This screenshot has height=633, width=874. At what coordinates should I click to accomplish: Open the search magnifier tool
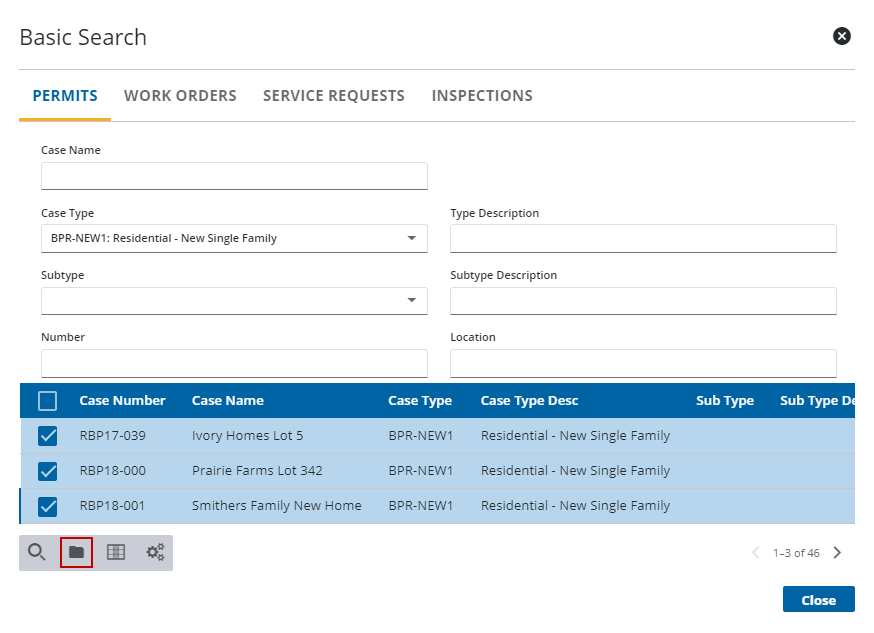coord(37,552)
